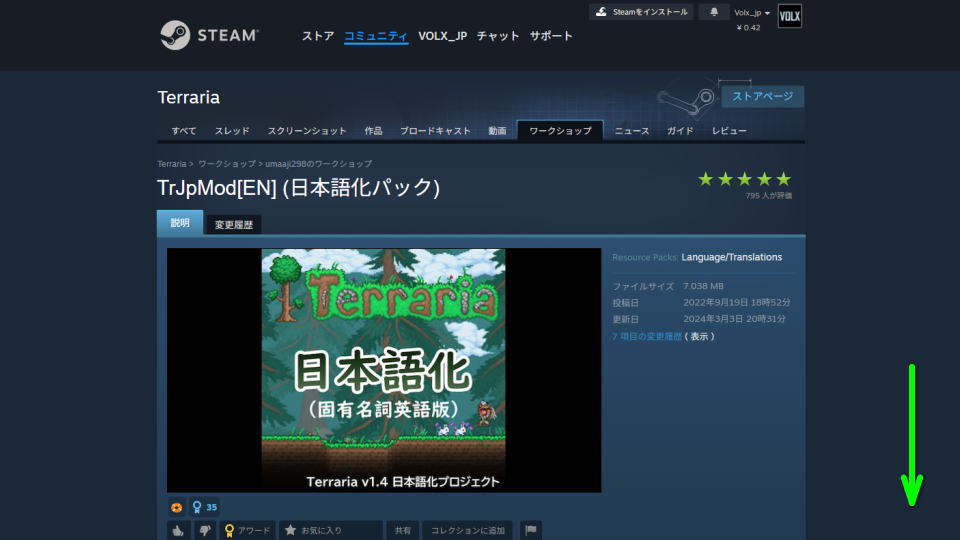Viewport: 960px width, 540px height.
Task: Toggle the お気に入り favorite star button
Action: pos(313,530)
